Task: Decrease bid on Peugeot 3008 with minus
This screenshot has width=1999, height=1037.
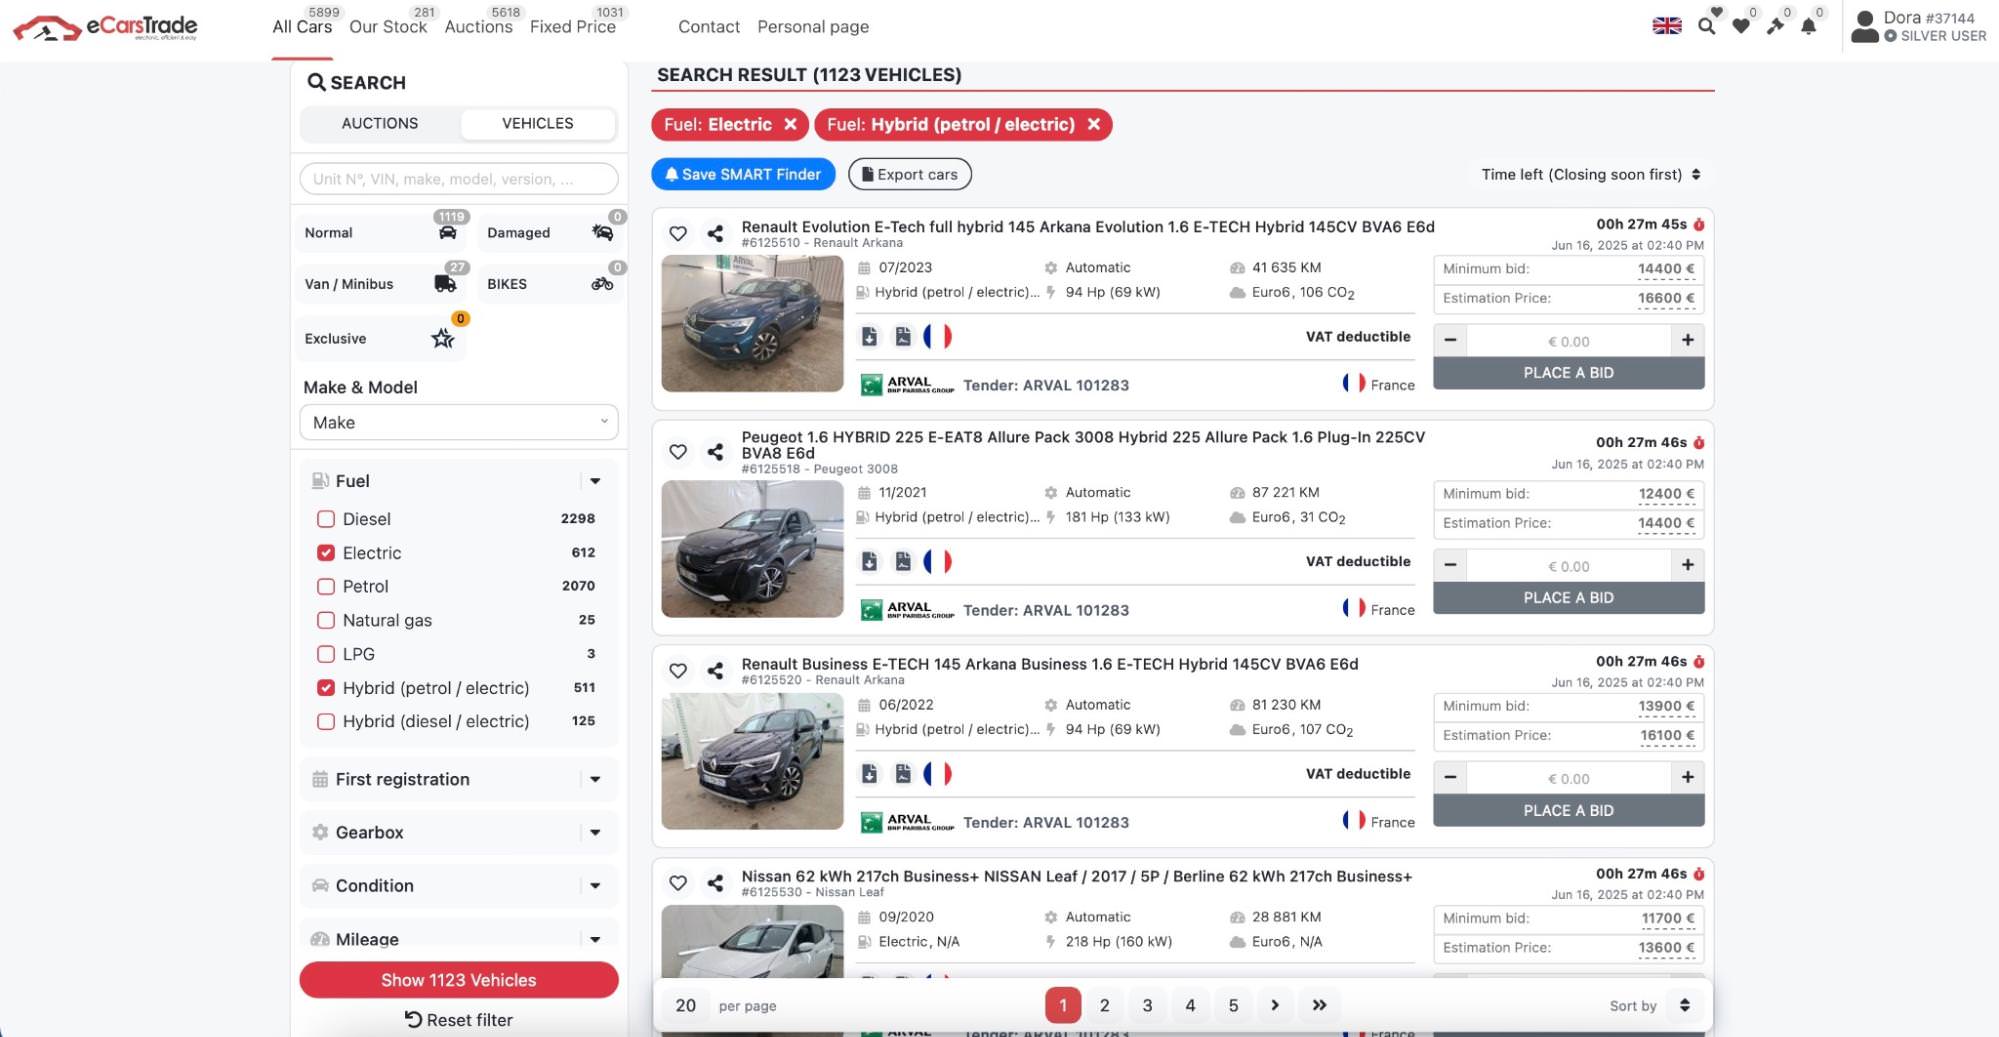Action: pos(1450,565)
